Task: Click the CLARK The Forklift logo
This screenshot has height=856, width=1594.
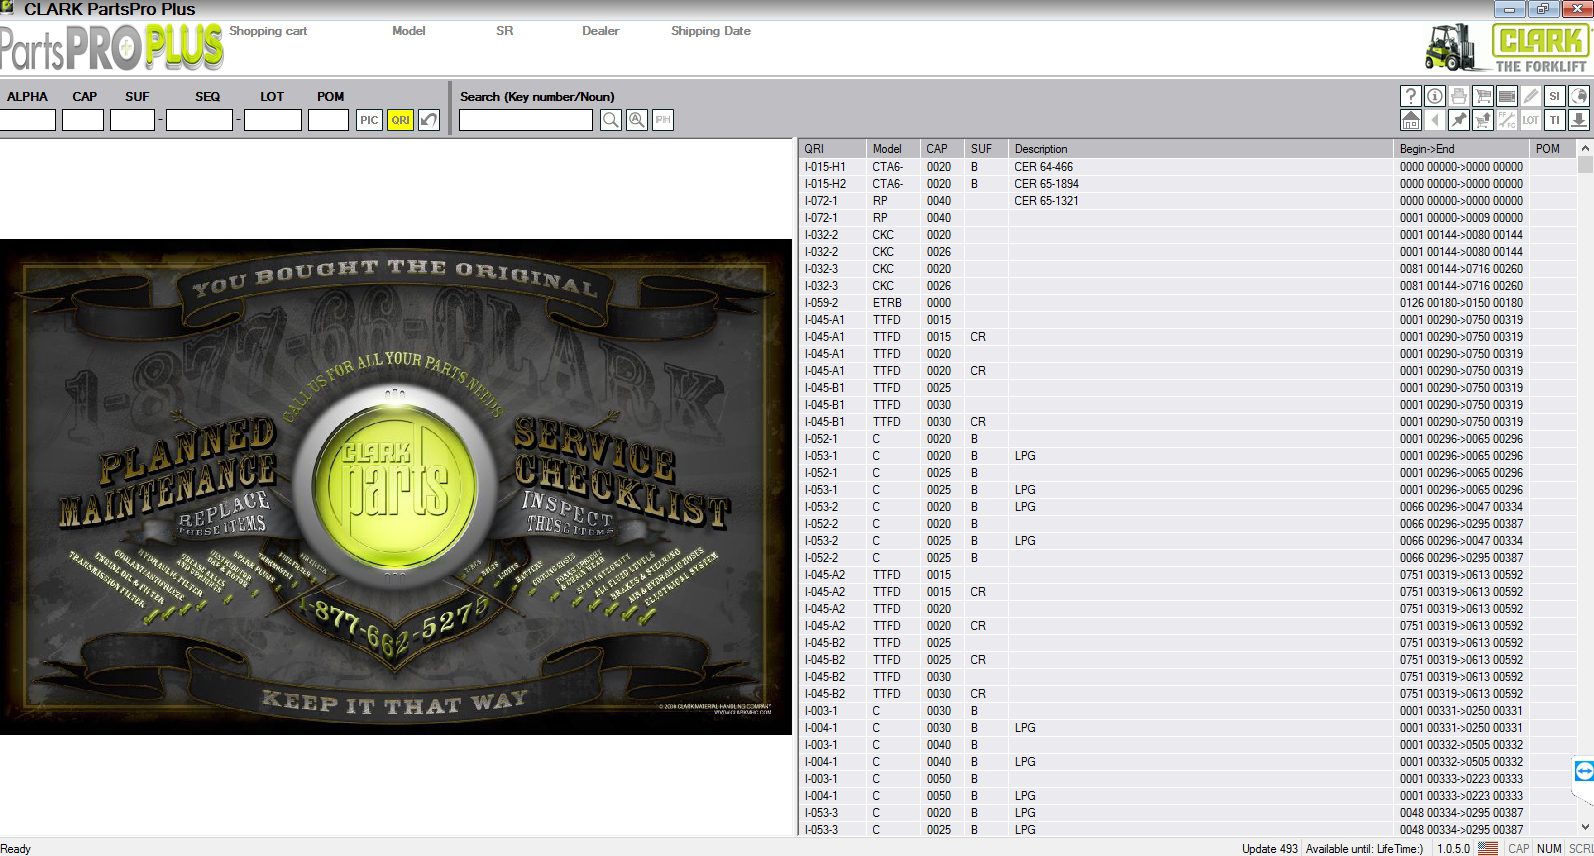Action: tap(1507, 47)
